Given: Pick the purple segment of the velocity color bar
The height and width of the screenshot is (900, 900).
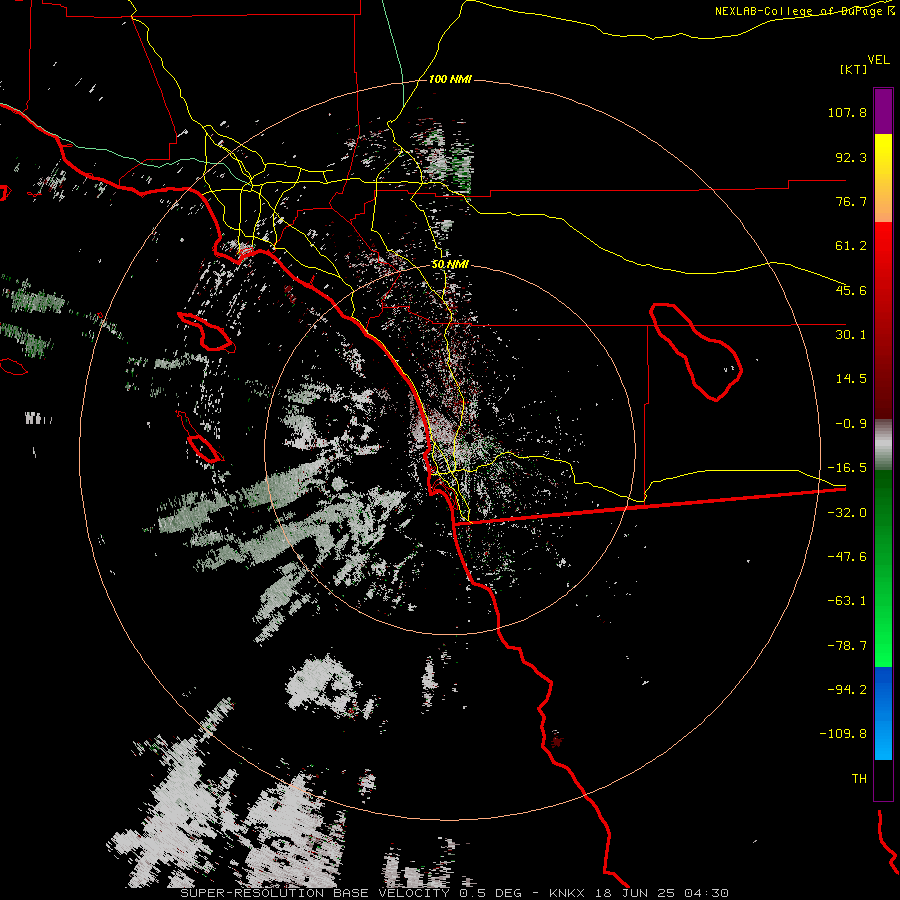Looking at the screenshot, I should pyautogui.click(x=883, y=111).
